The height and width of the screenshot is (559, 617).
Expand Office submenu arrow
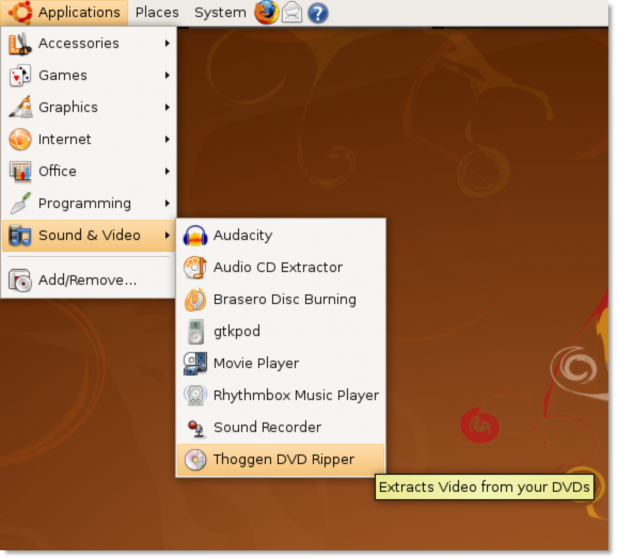167,172
